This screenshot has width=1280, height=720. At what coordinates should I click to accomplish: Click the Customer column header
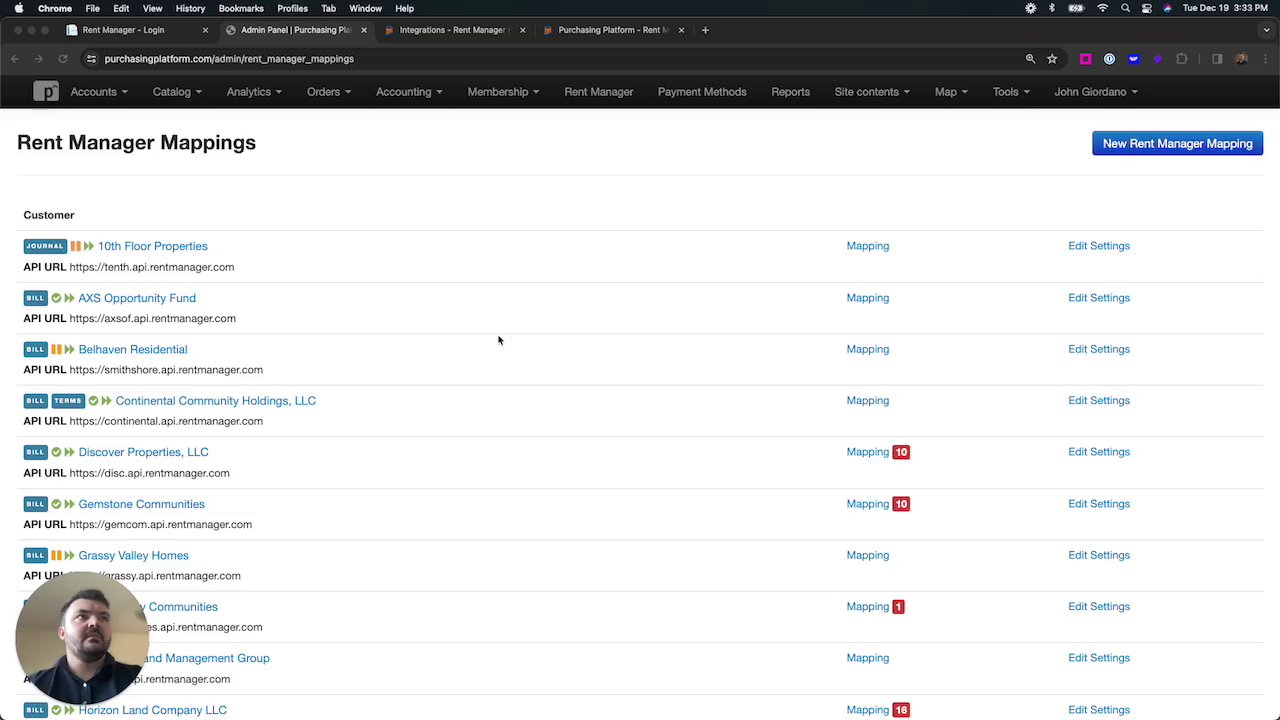point(49,215)
